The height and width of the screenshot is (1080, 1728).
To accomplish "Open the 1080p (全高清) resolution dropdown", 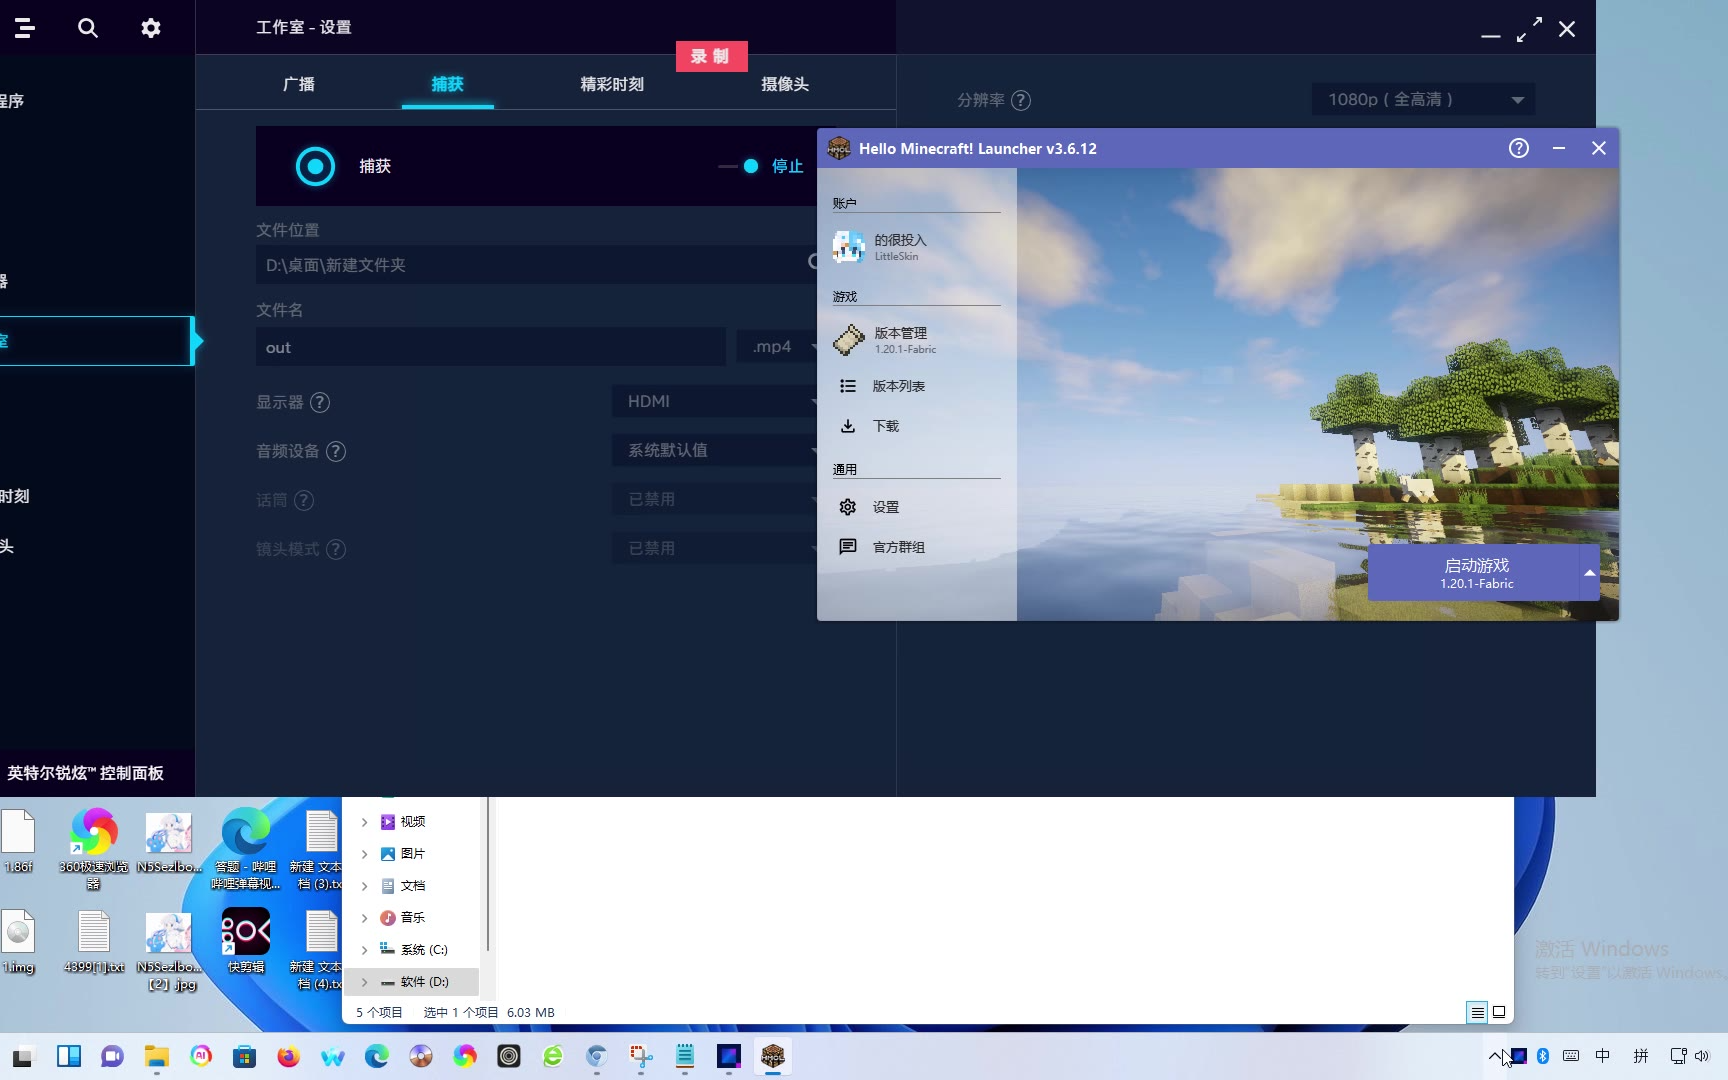I will tap(1423, 99).
